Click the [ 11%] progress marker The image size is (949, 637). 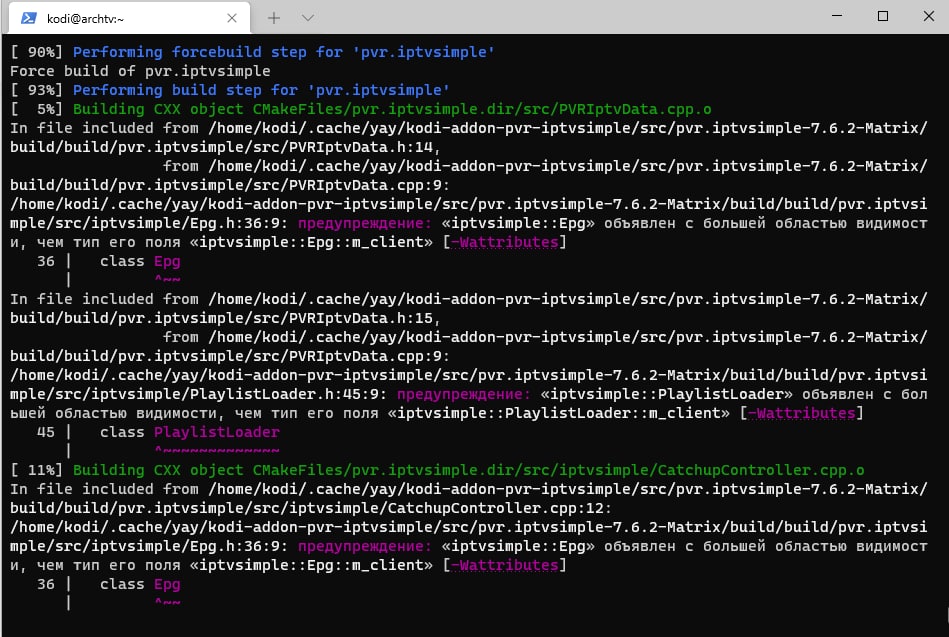click(x=36, y=470)
